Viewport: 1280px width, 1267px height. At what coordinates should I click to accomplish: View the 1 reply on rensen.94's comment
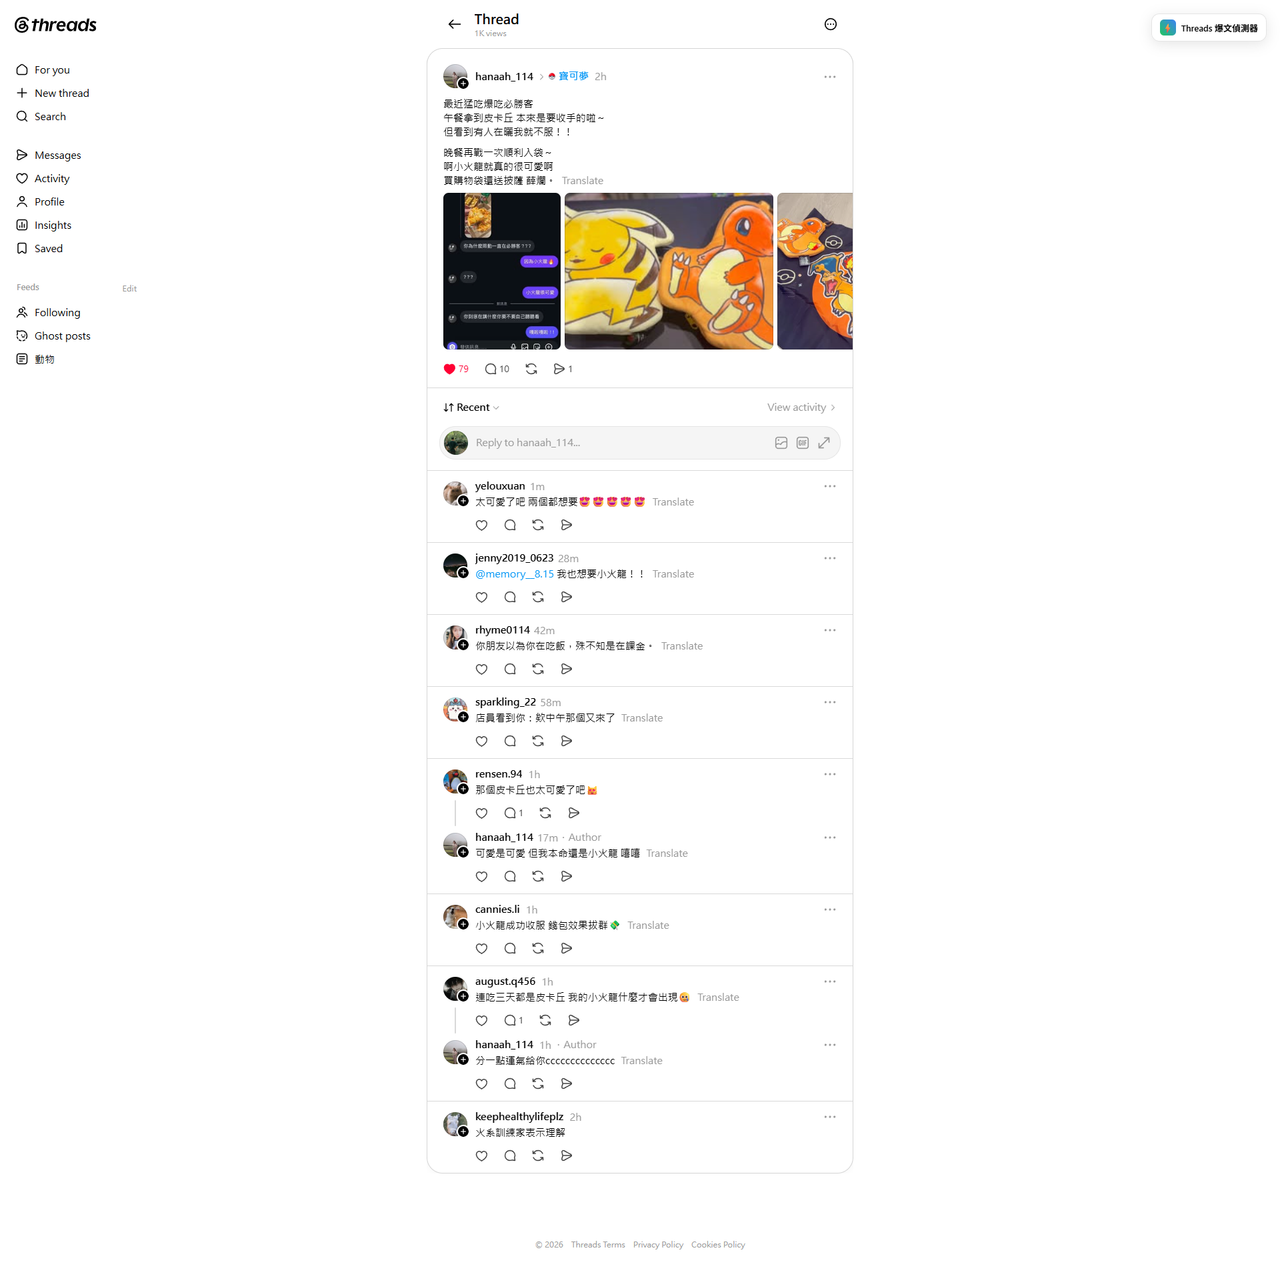pos(513,813)
